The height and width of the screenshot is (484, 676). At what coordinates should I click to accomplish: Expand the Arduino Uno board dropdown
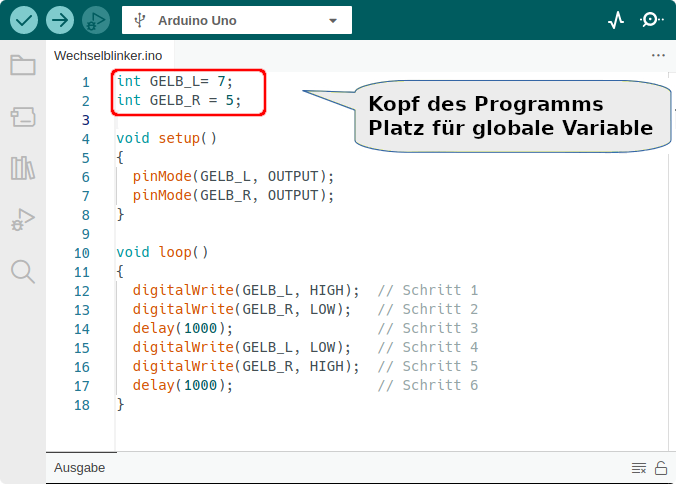tap(236, 20)
